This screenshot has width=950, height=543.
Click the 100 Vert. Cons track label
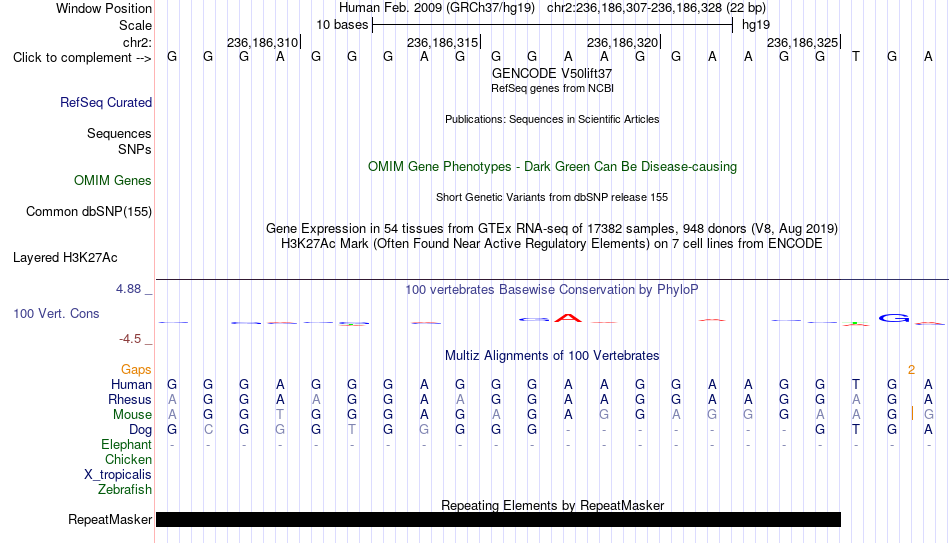[x=56, y=313]
